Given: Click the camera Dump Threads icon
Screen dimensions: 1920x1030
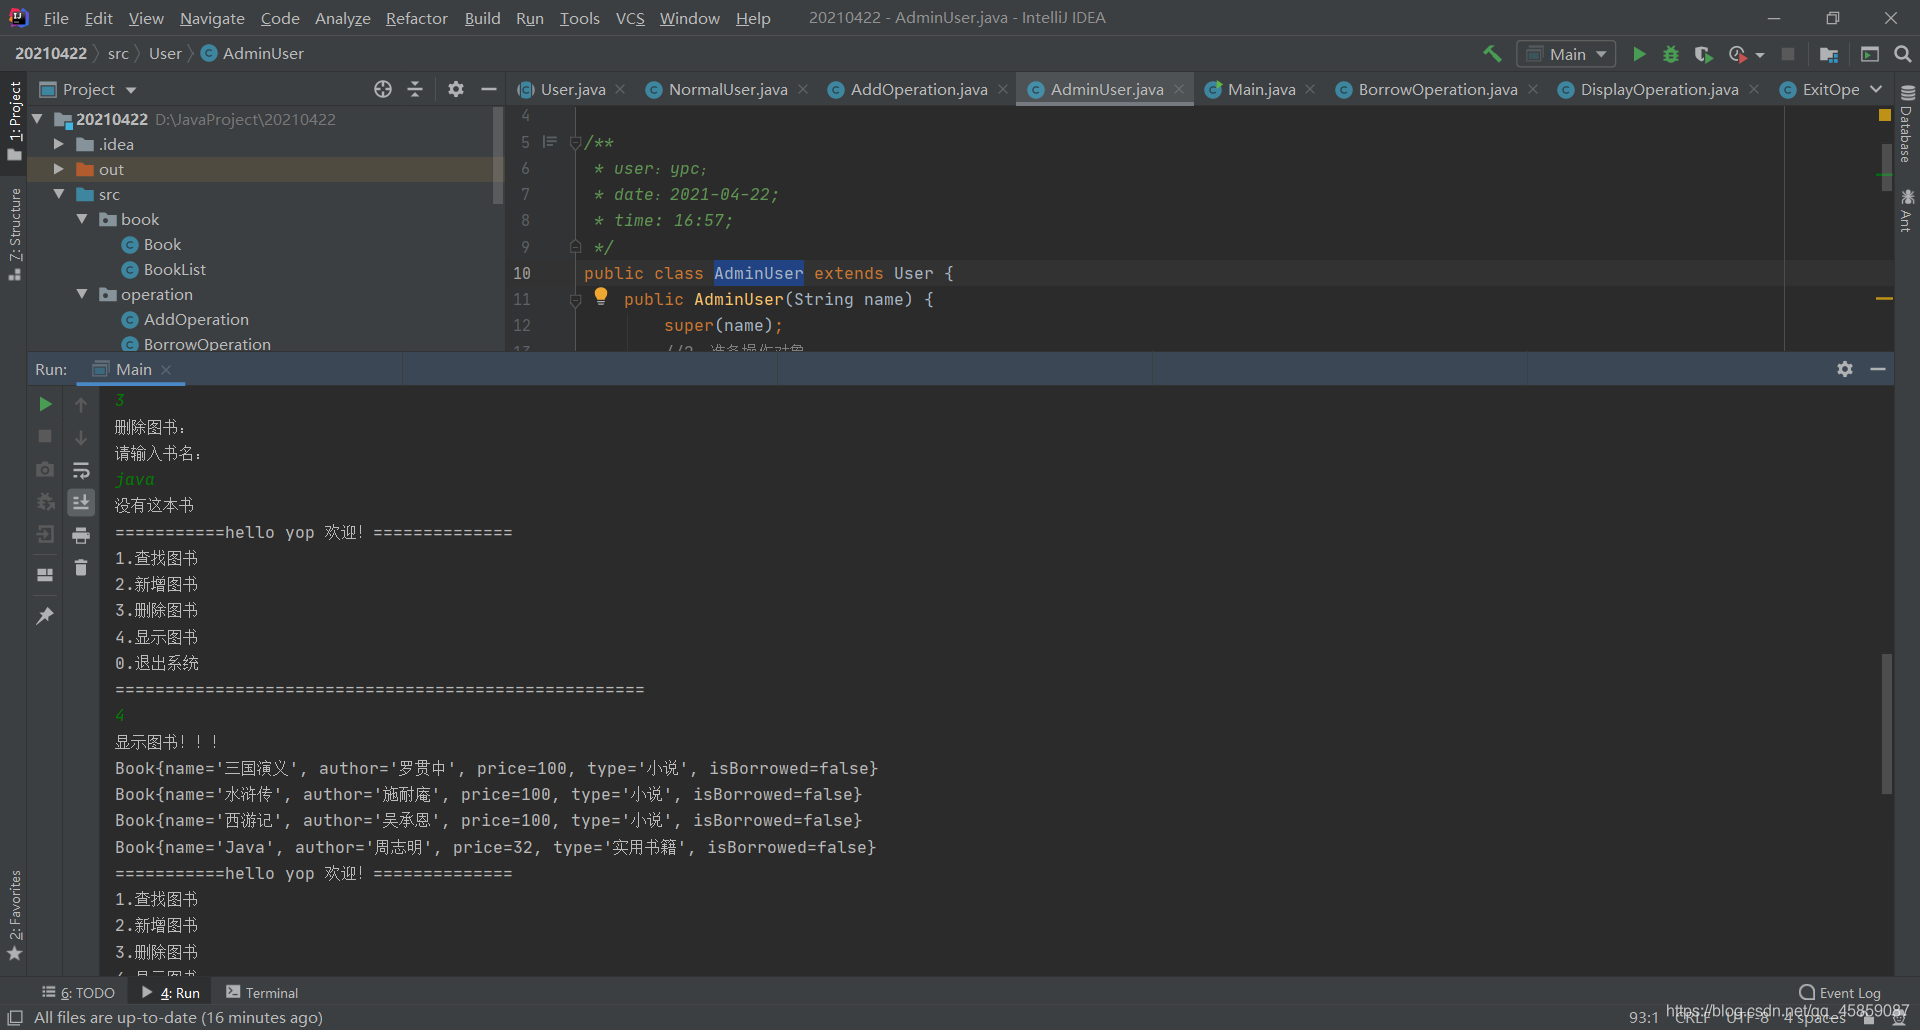Looking at the screenshot, I should click(x=45, y=469).
